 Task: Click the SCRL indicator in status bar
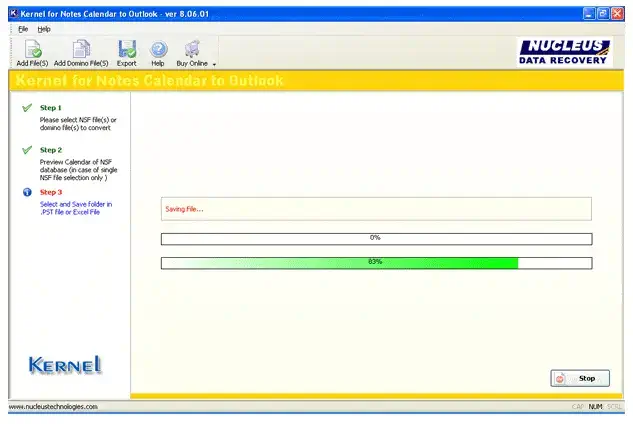pyautogui.click(x=614, y=407)
